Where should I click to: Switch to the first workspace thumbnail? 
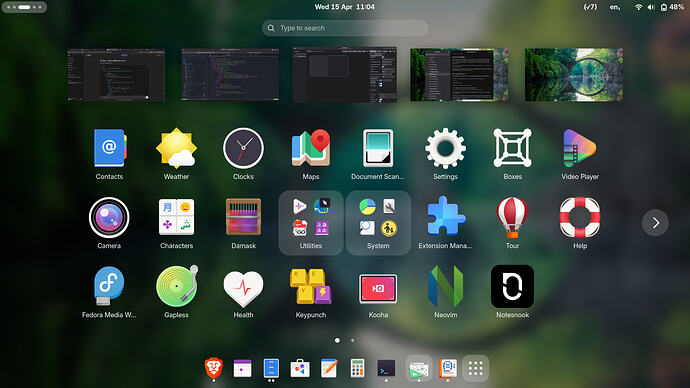click(116, 75)
